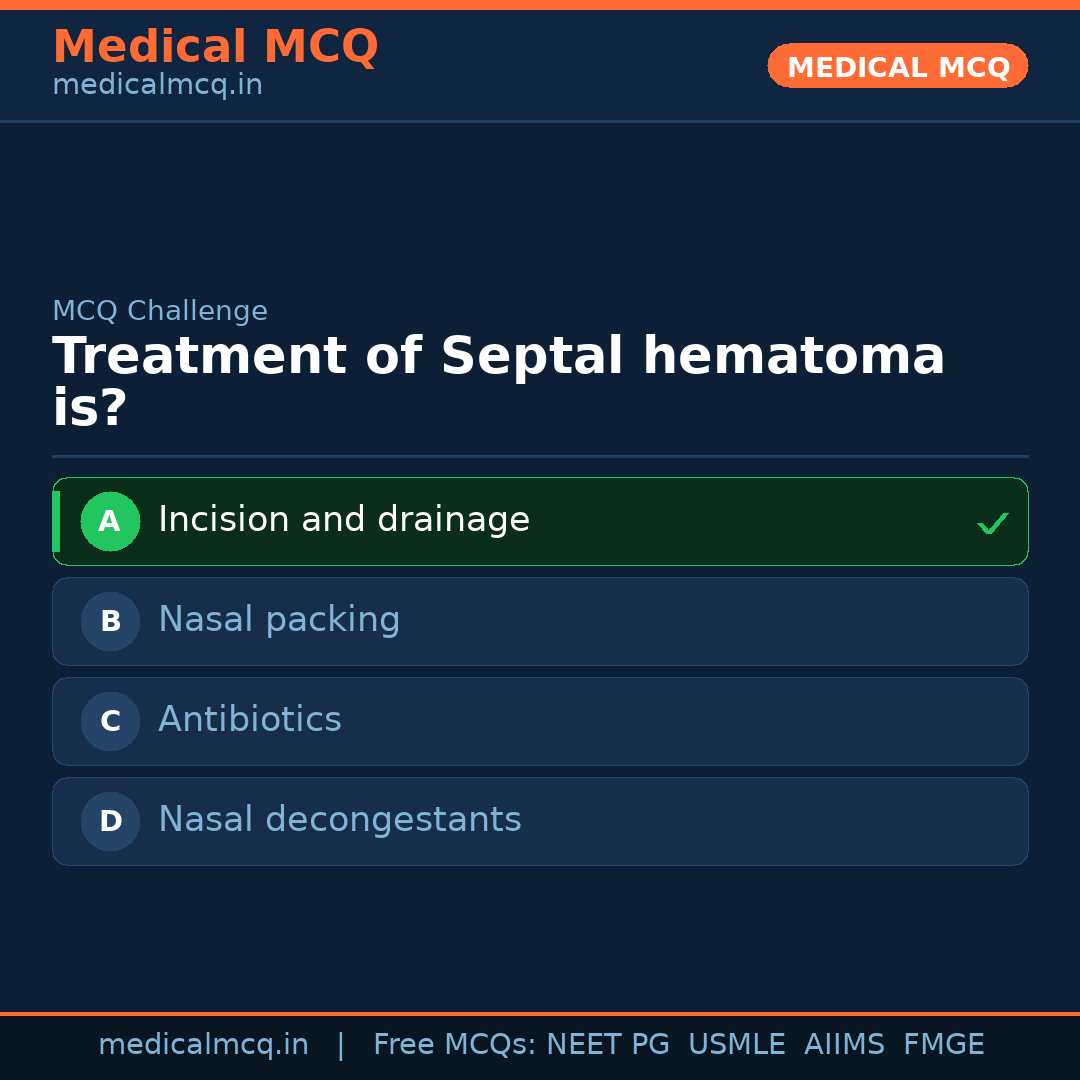Click the green checkmark icon
The image size is (1080, 1080).
pos(992,523)
